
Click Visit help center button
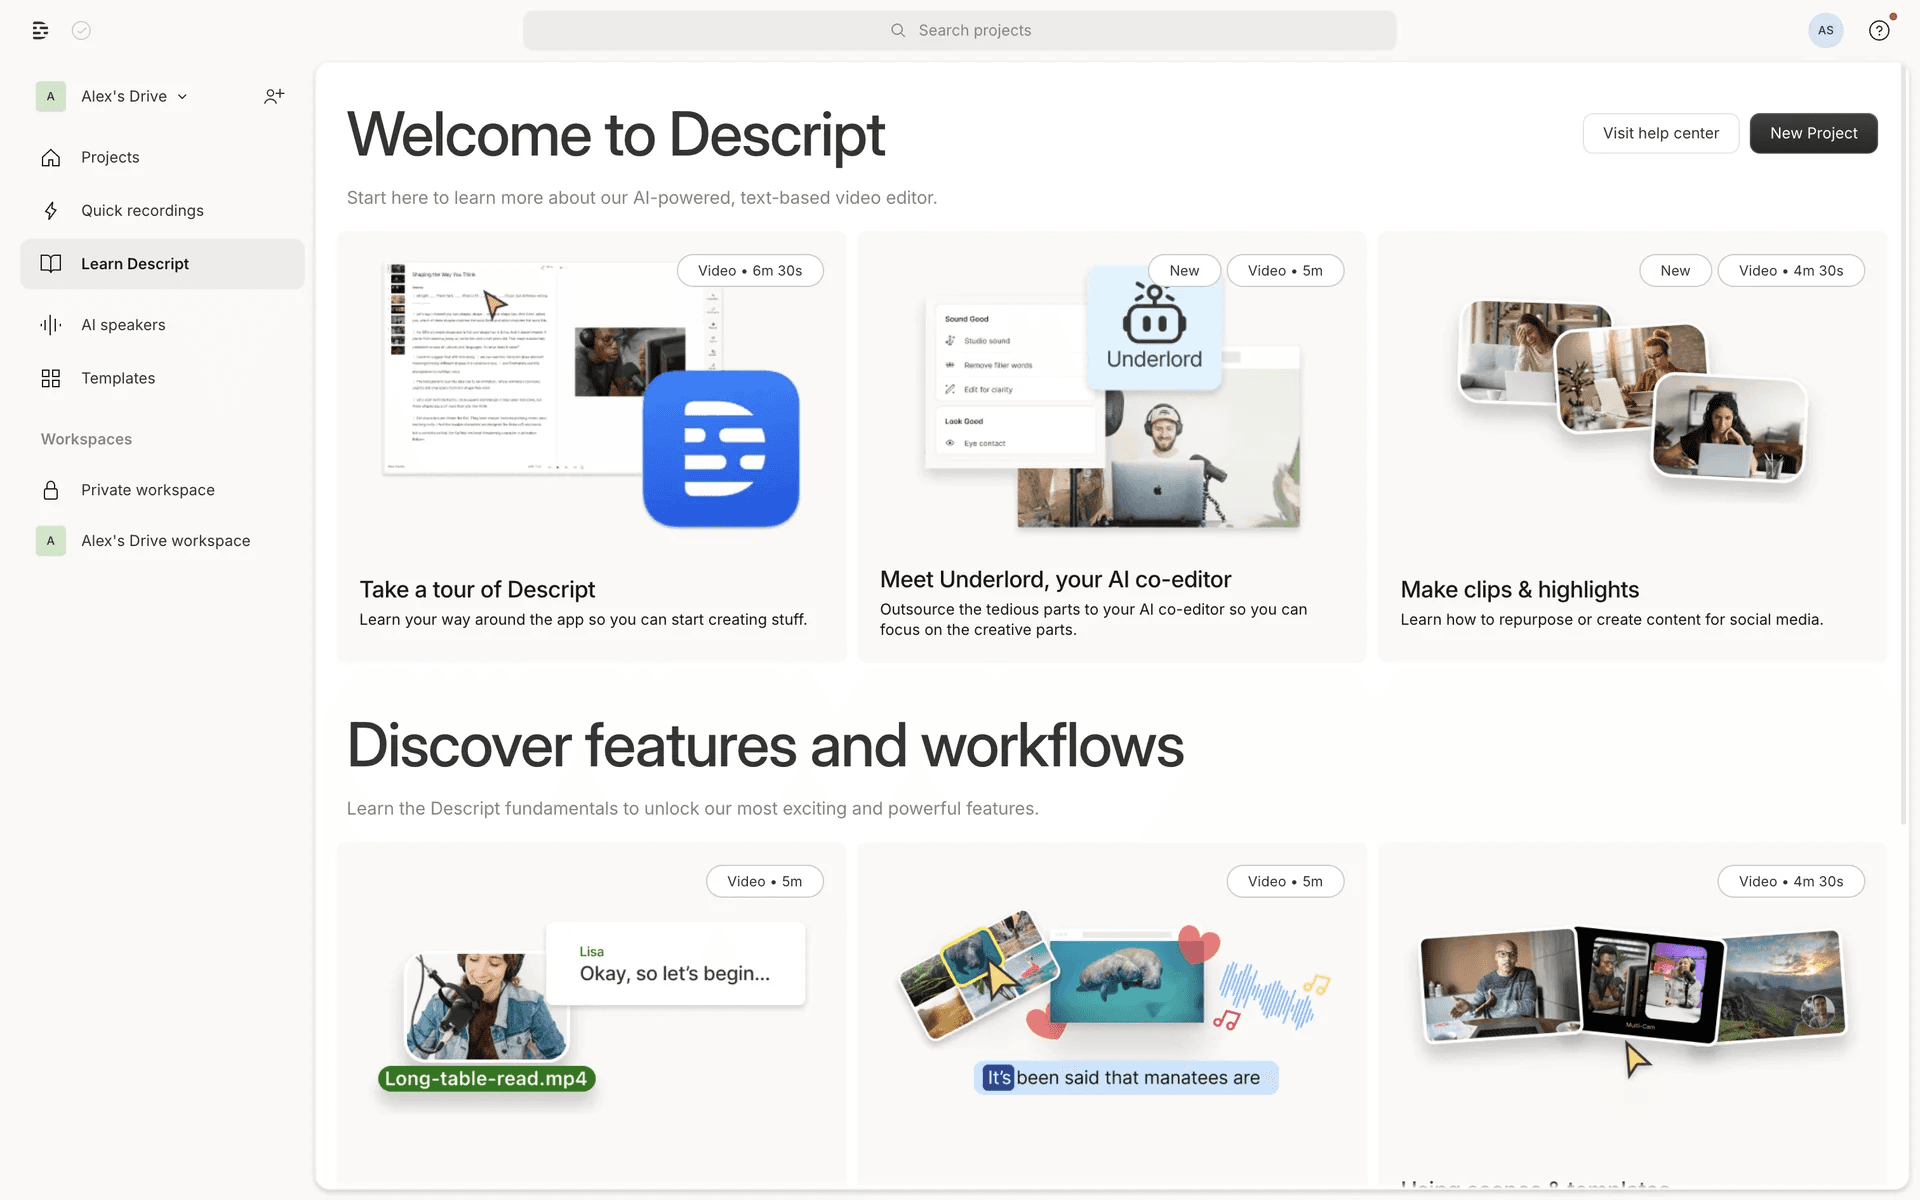[x=1660, y=133]
